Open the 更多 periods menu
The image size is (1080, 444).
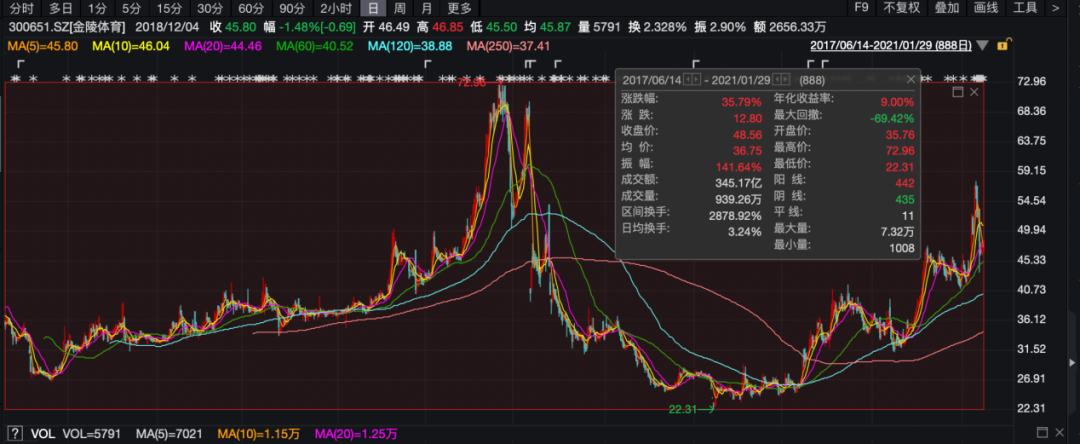[459, 8]
